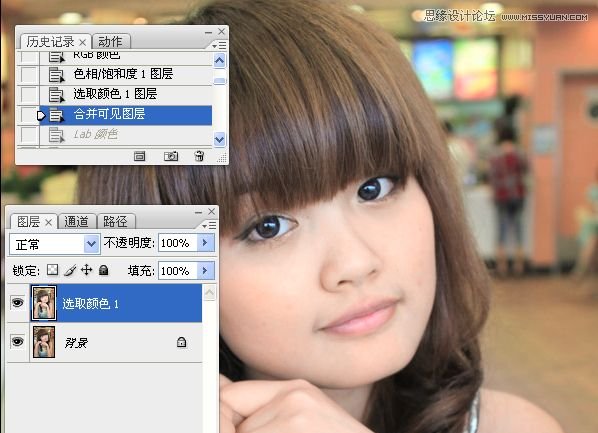Enable lock position move icon
598x433 pixels.
[x=87, y=270]
